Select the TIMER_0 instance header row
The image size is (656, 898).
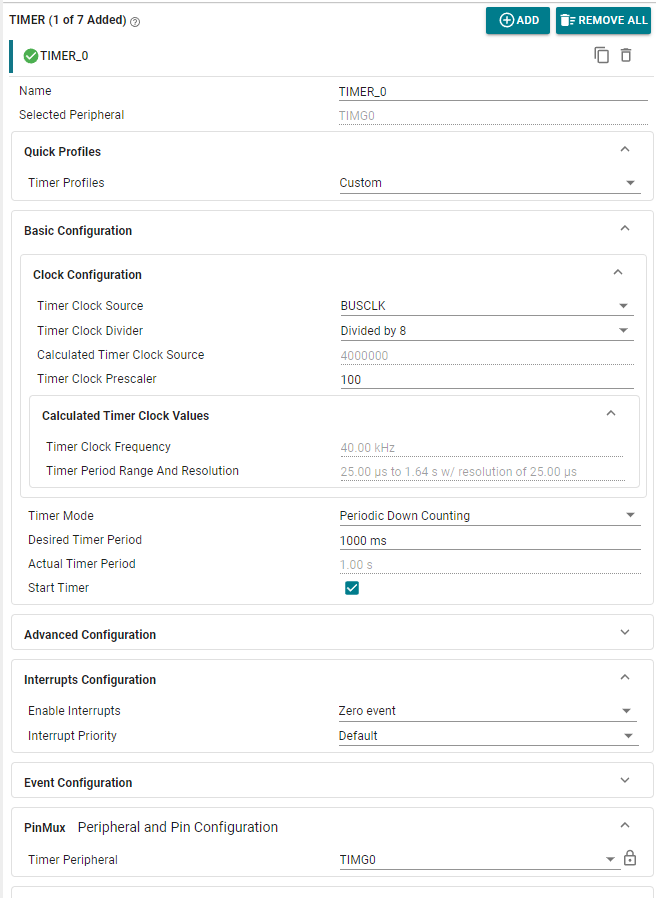point(329,56)
